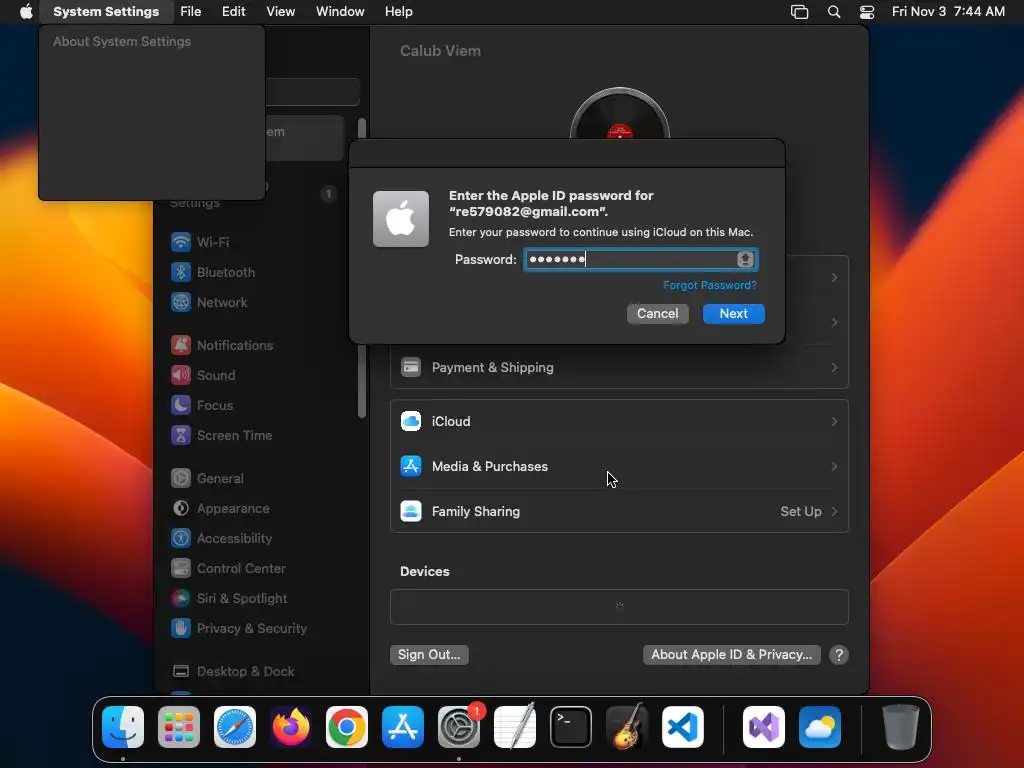Click the password keychain icon in field

(745, 259)
